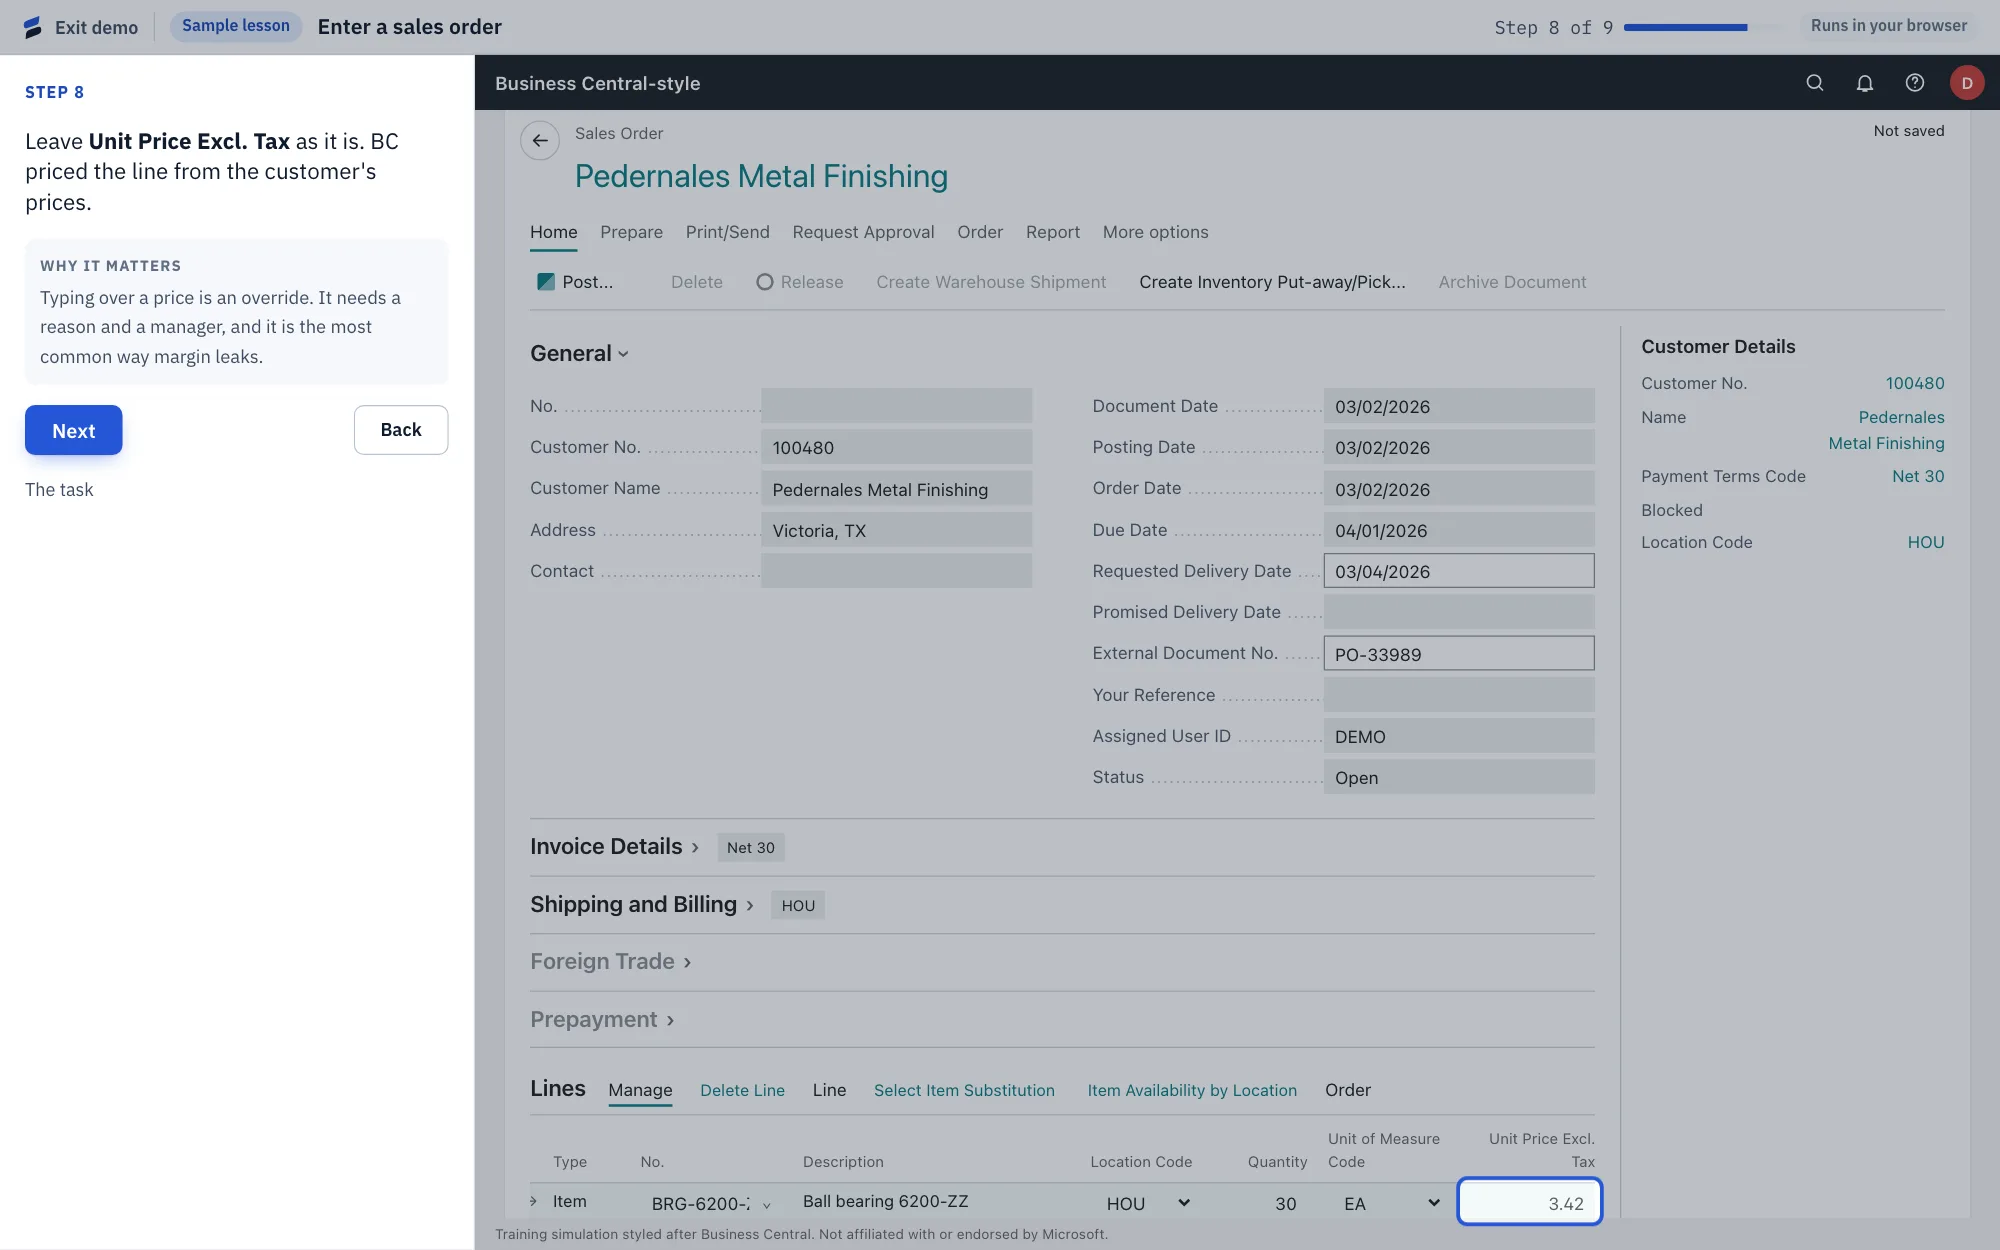The width and height of the screenshot is (2000, 1250).
Task: Expand the Invoice Details section
Action: click(614, 847)
